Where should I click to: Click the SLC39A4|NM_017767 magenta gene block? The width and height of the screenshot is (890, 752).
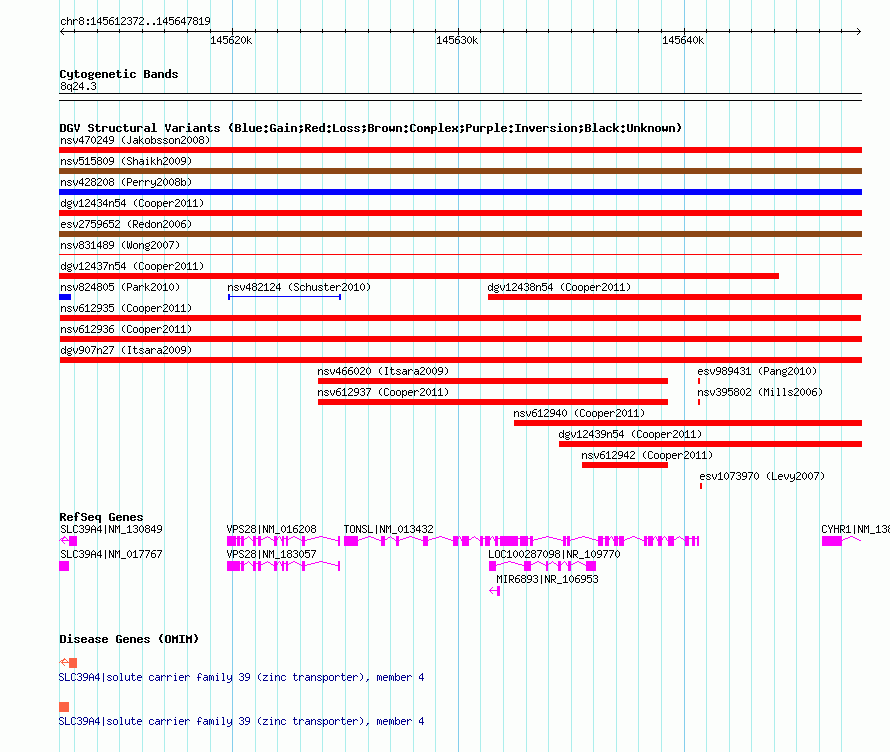pyautogui.click(x=64, y=566)
